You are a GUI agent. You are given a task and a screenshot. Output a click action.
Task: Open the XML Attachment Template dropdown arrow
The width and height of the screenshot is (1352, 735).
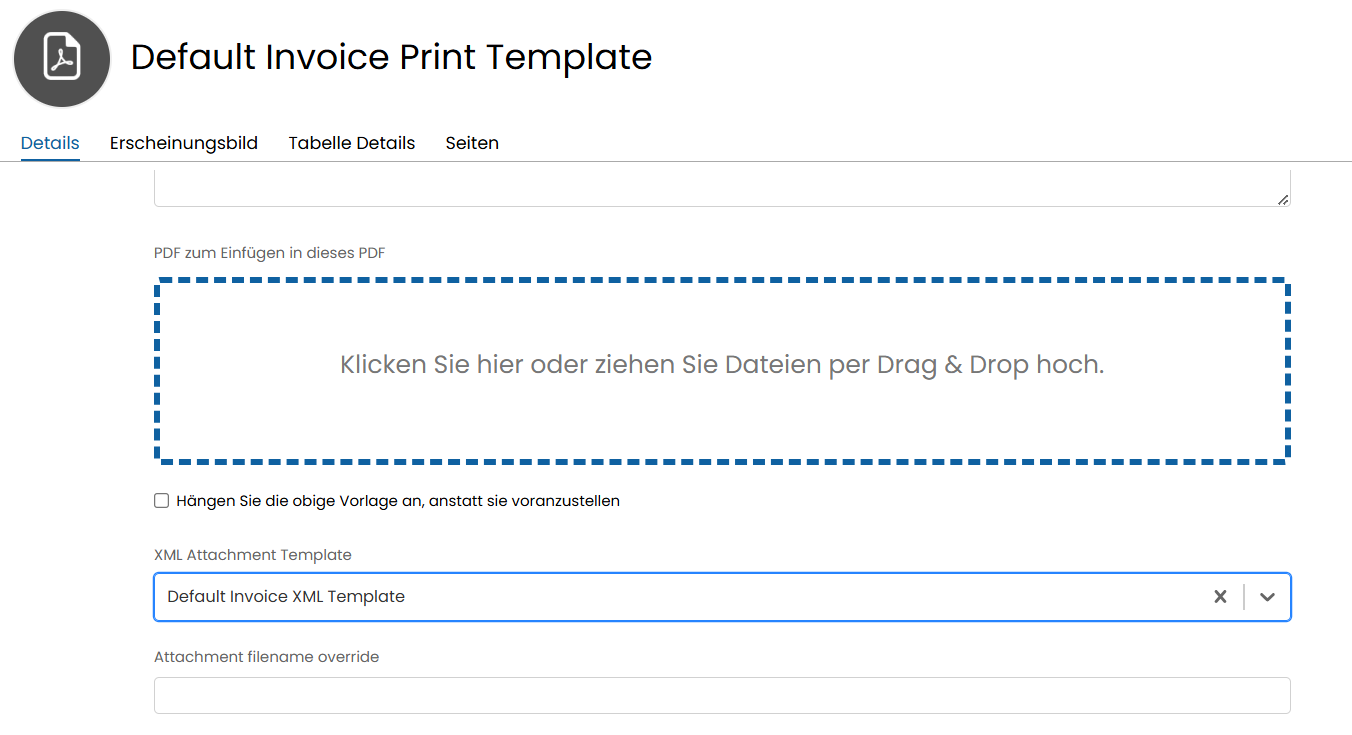(1267, 597)
